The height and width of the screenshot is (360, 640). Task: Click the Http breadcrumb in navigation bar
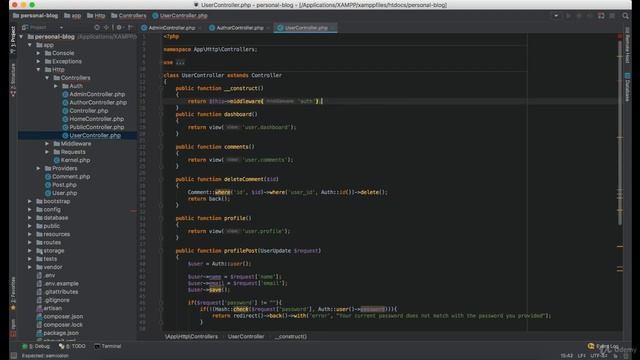click(96, 16)
